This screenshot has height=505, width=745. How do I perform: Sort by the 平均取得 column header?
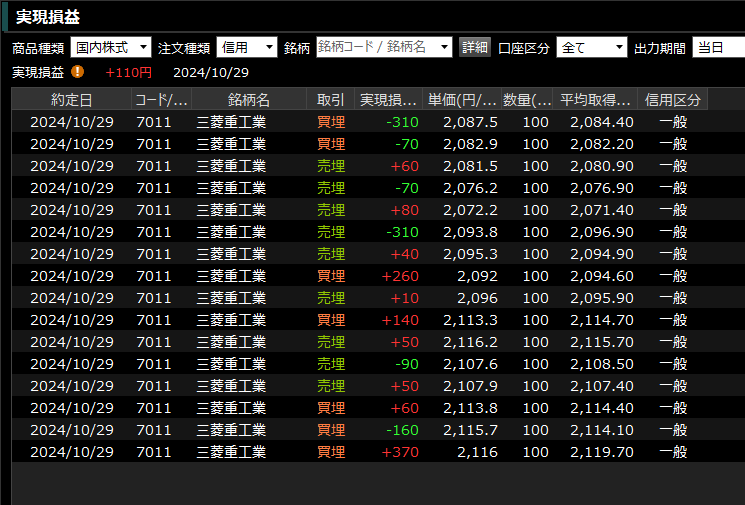pyautogui.click(x=595, y=100)
